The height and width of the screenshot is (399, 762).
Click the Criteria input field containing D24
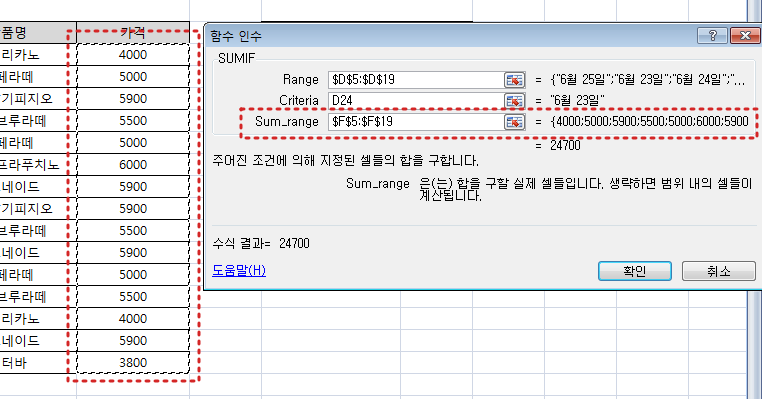(416, 101)
